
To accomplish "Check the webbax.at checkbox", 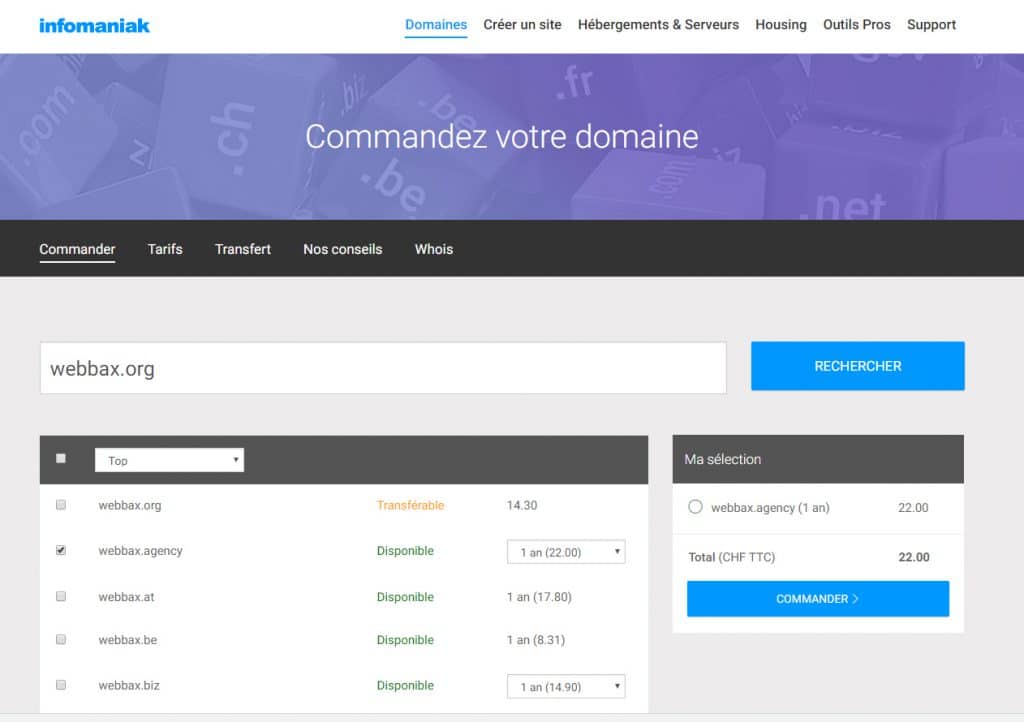I will pos(61,596).
